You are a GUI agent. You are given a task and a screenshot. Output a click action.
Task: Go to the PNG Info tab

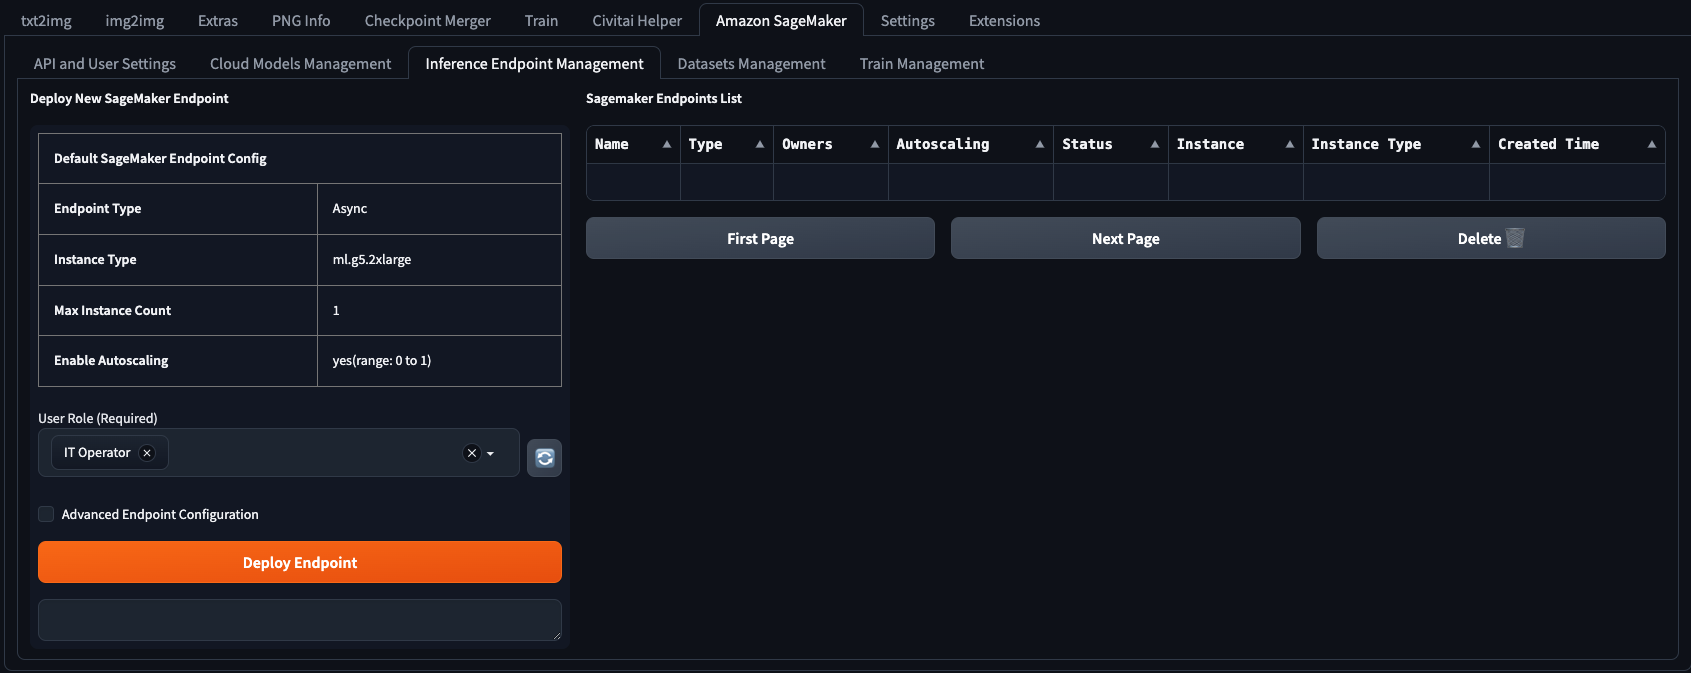[301, 20]
